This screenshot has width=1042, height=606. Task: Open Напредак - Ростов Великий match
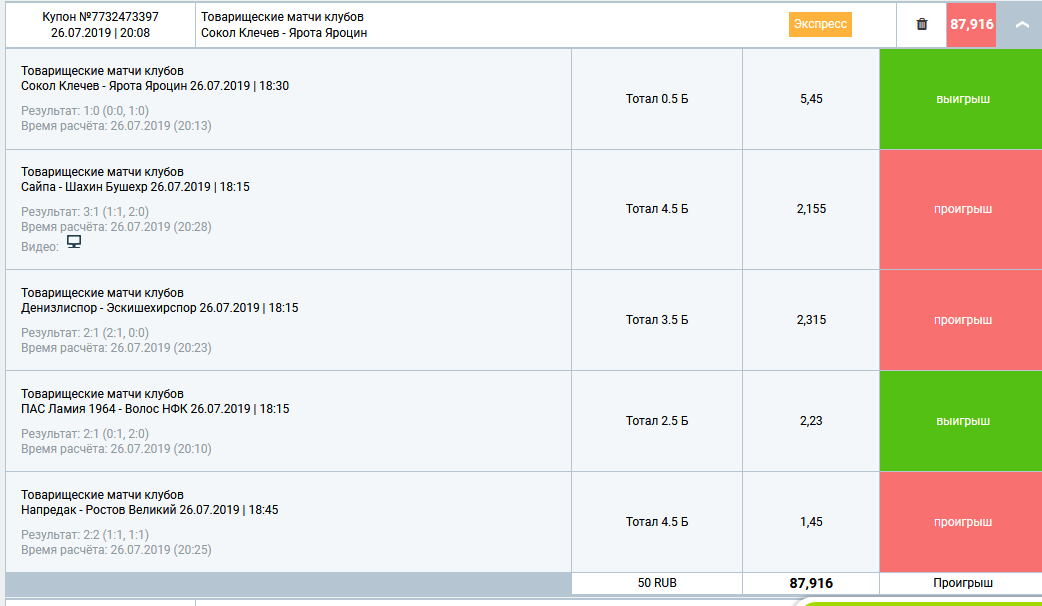pos(149,510)
